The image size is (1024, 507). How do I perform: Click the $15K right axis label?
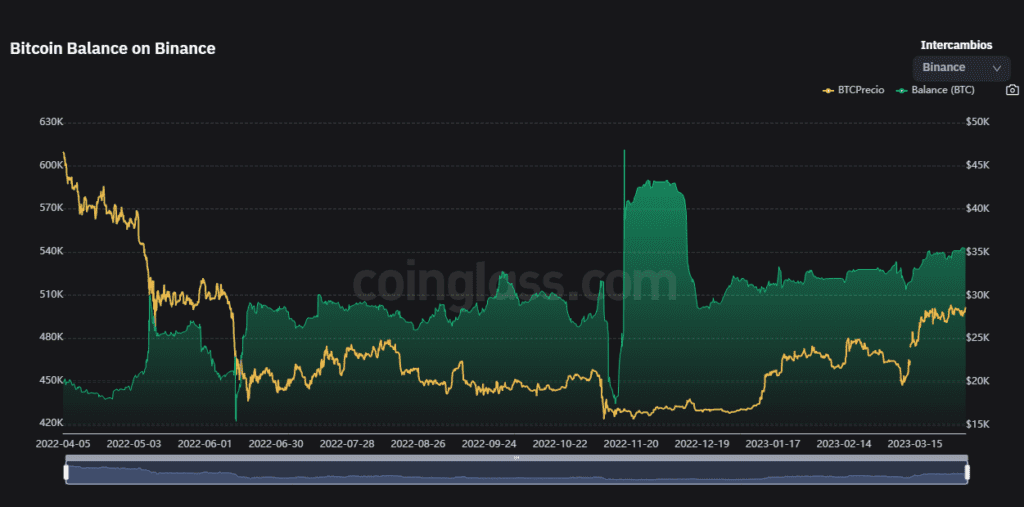pos(978,423)
